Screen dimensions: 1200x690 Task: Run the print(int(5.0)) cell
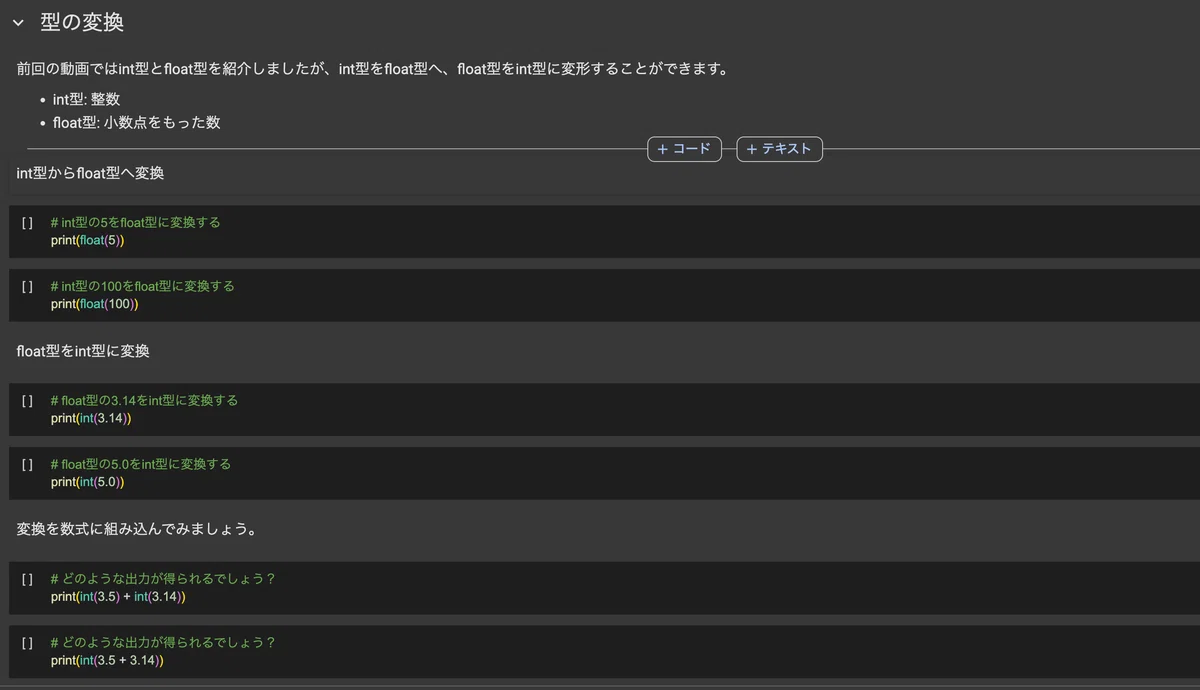pos(27,464)
